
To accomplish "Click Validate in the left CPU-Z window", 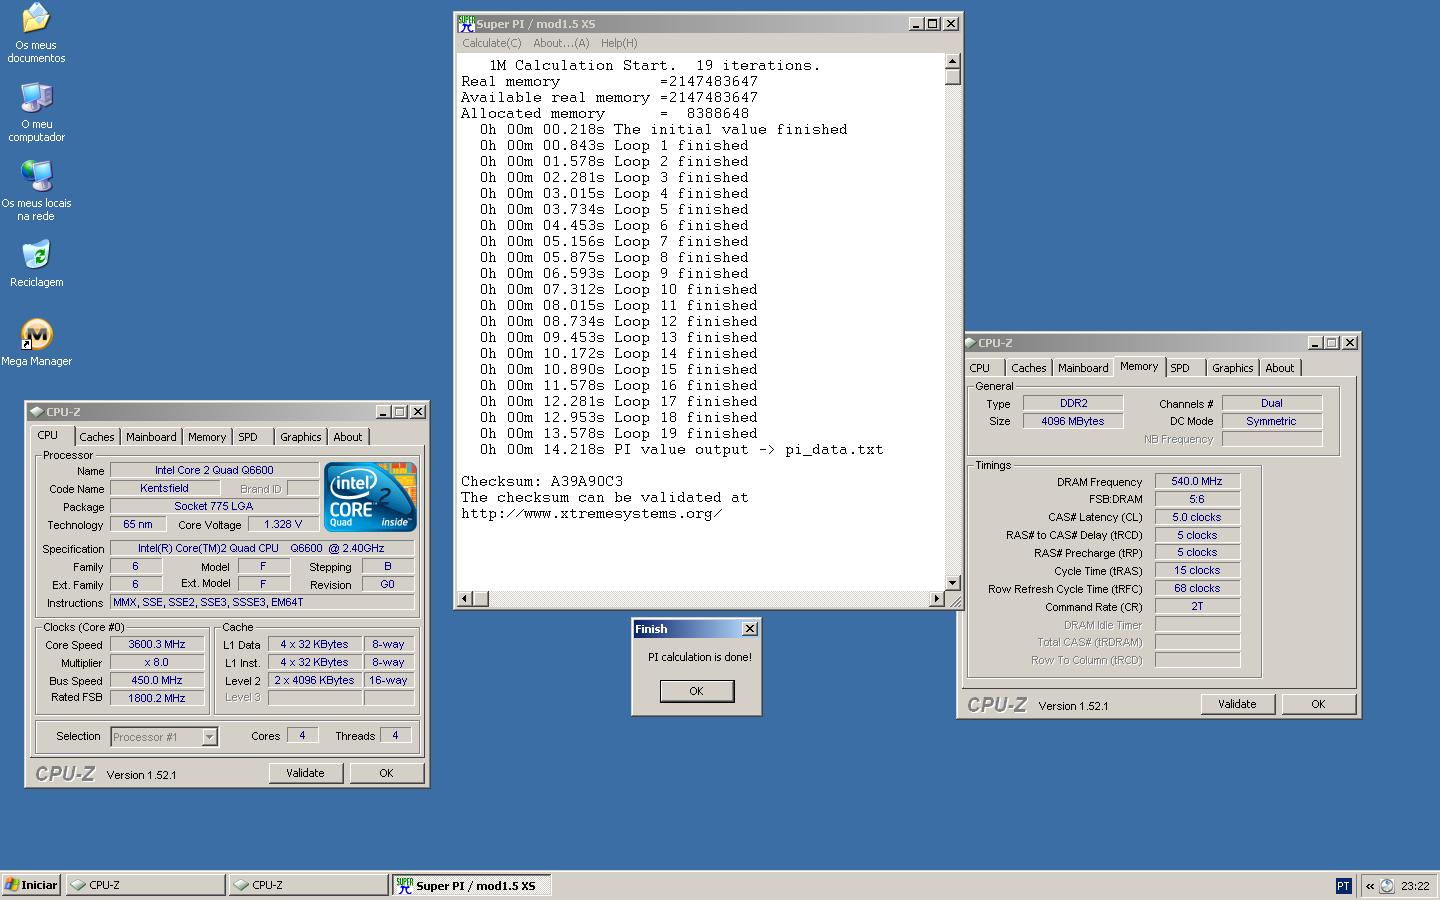I will coord(305,773).
